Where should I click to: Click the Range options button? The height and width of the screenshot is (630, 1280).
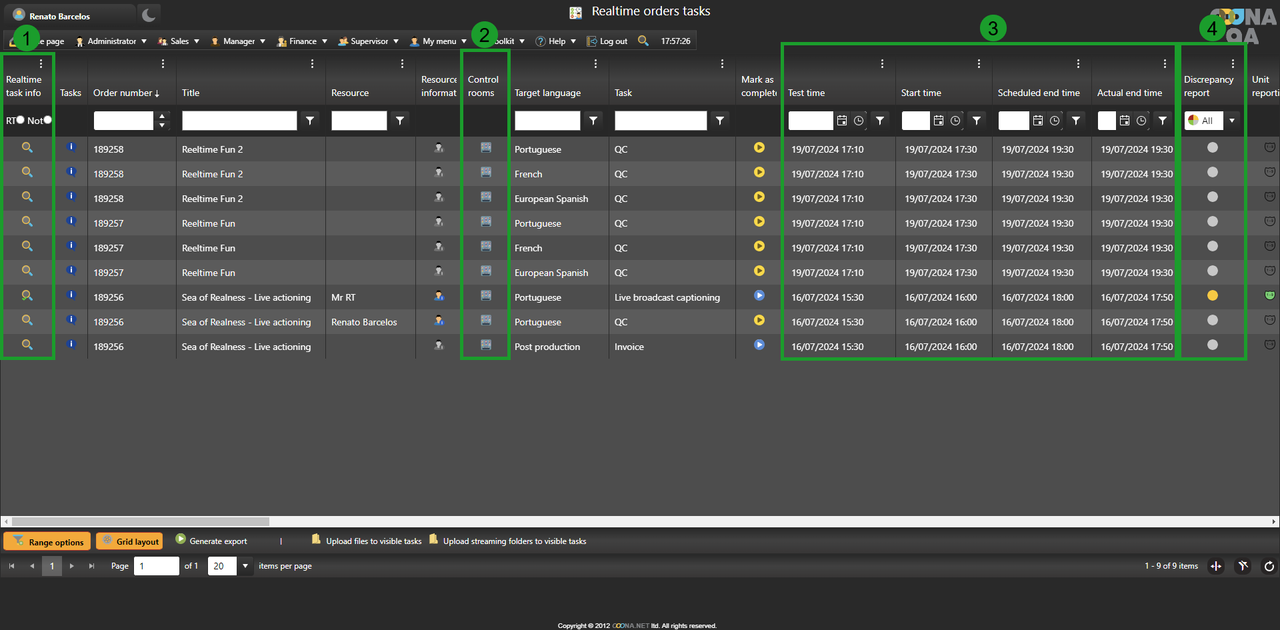(47, 541)
